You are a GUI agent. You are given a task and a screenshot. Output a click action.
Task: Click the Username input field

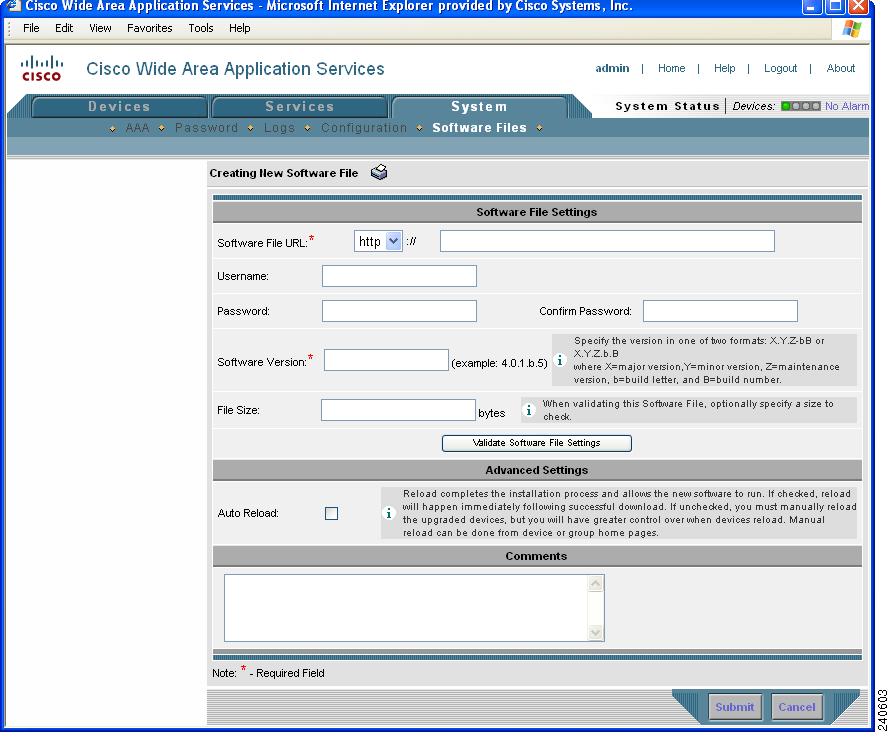coord(399,276)
